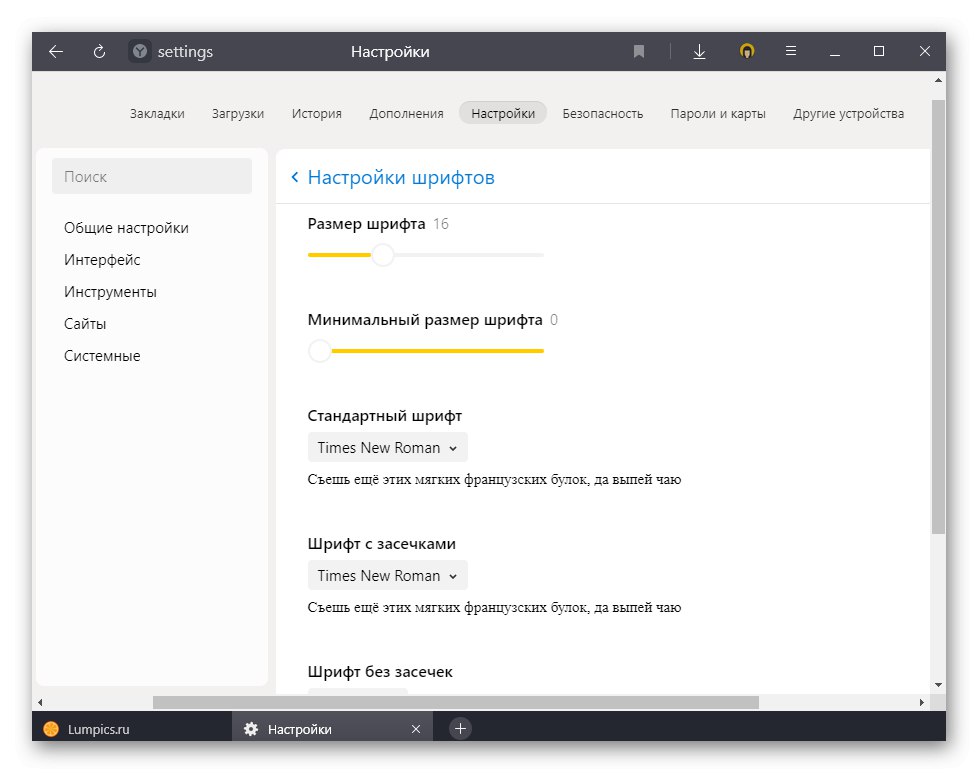978x773 pixels.
Task: Click the Поиск settings search field
Action: (152, 177)
